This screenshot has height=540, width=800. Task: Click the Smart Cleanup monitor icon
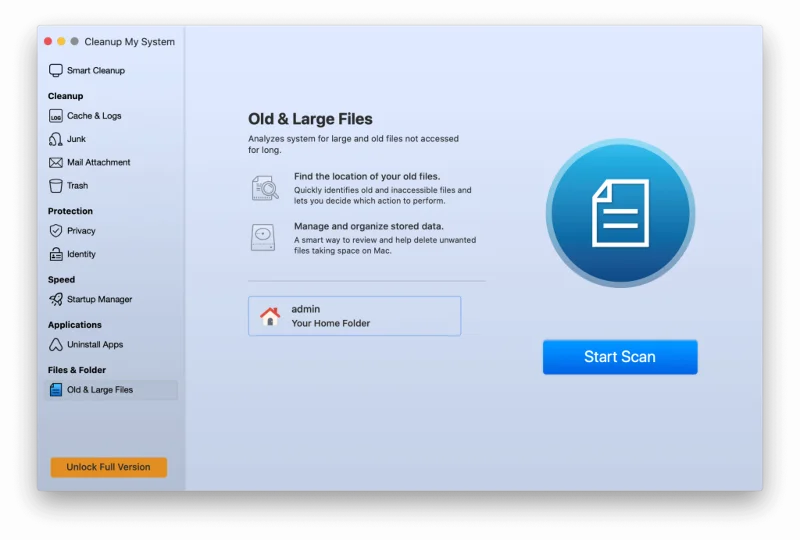[56, 71]
